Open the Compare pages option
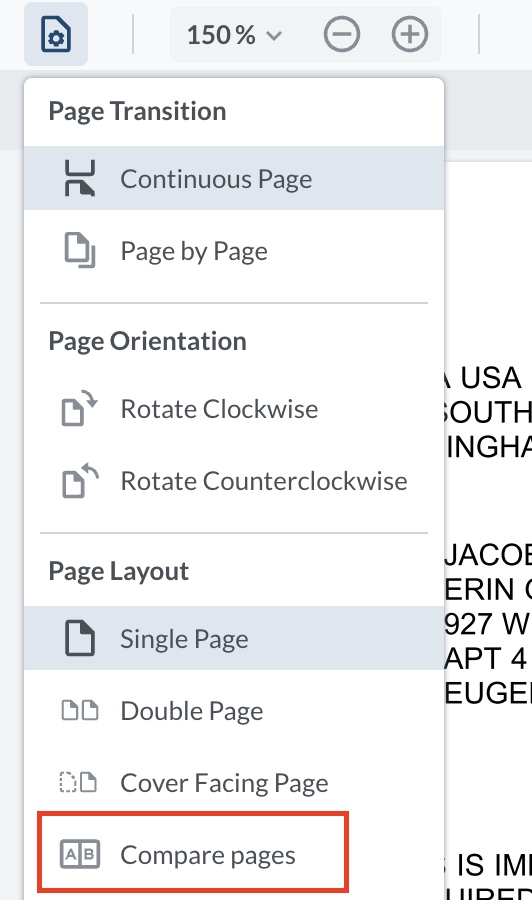Image resolution: width=532 pixels, height=900 pixels. coord(193,855)
